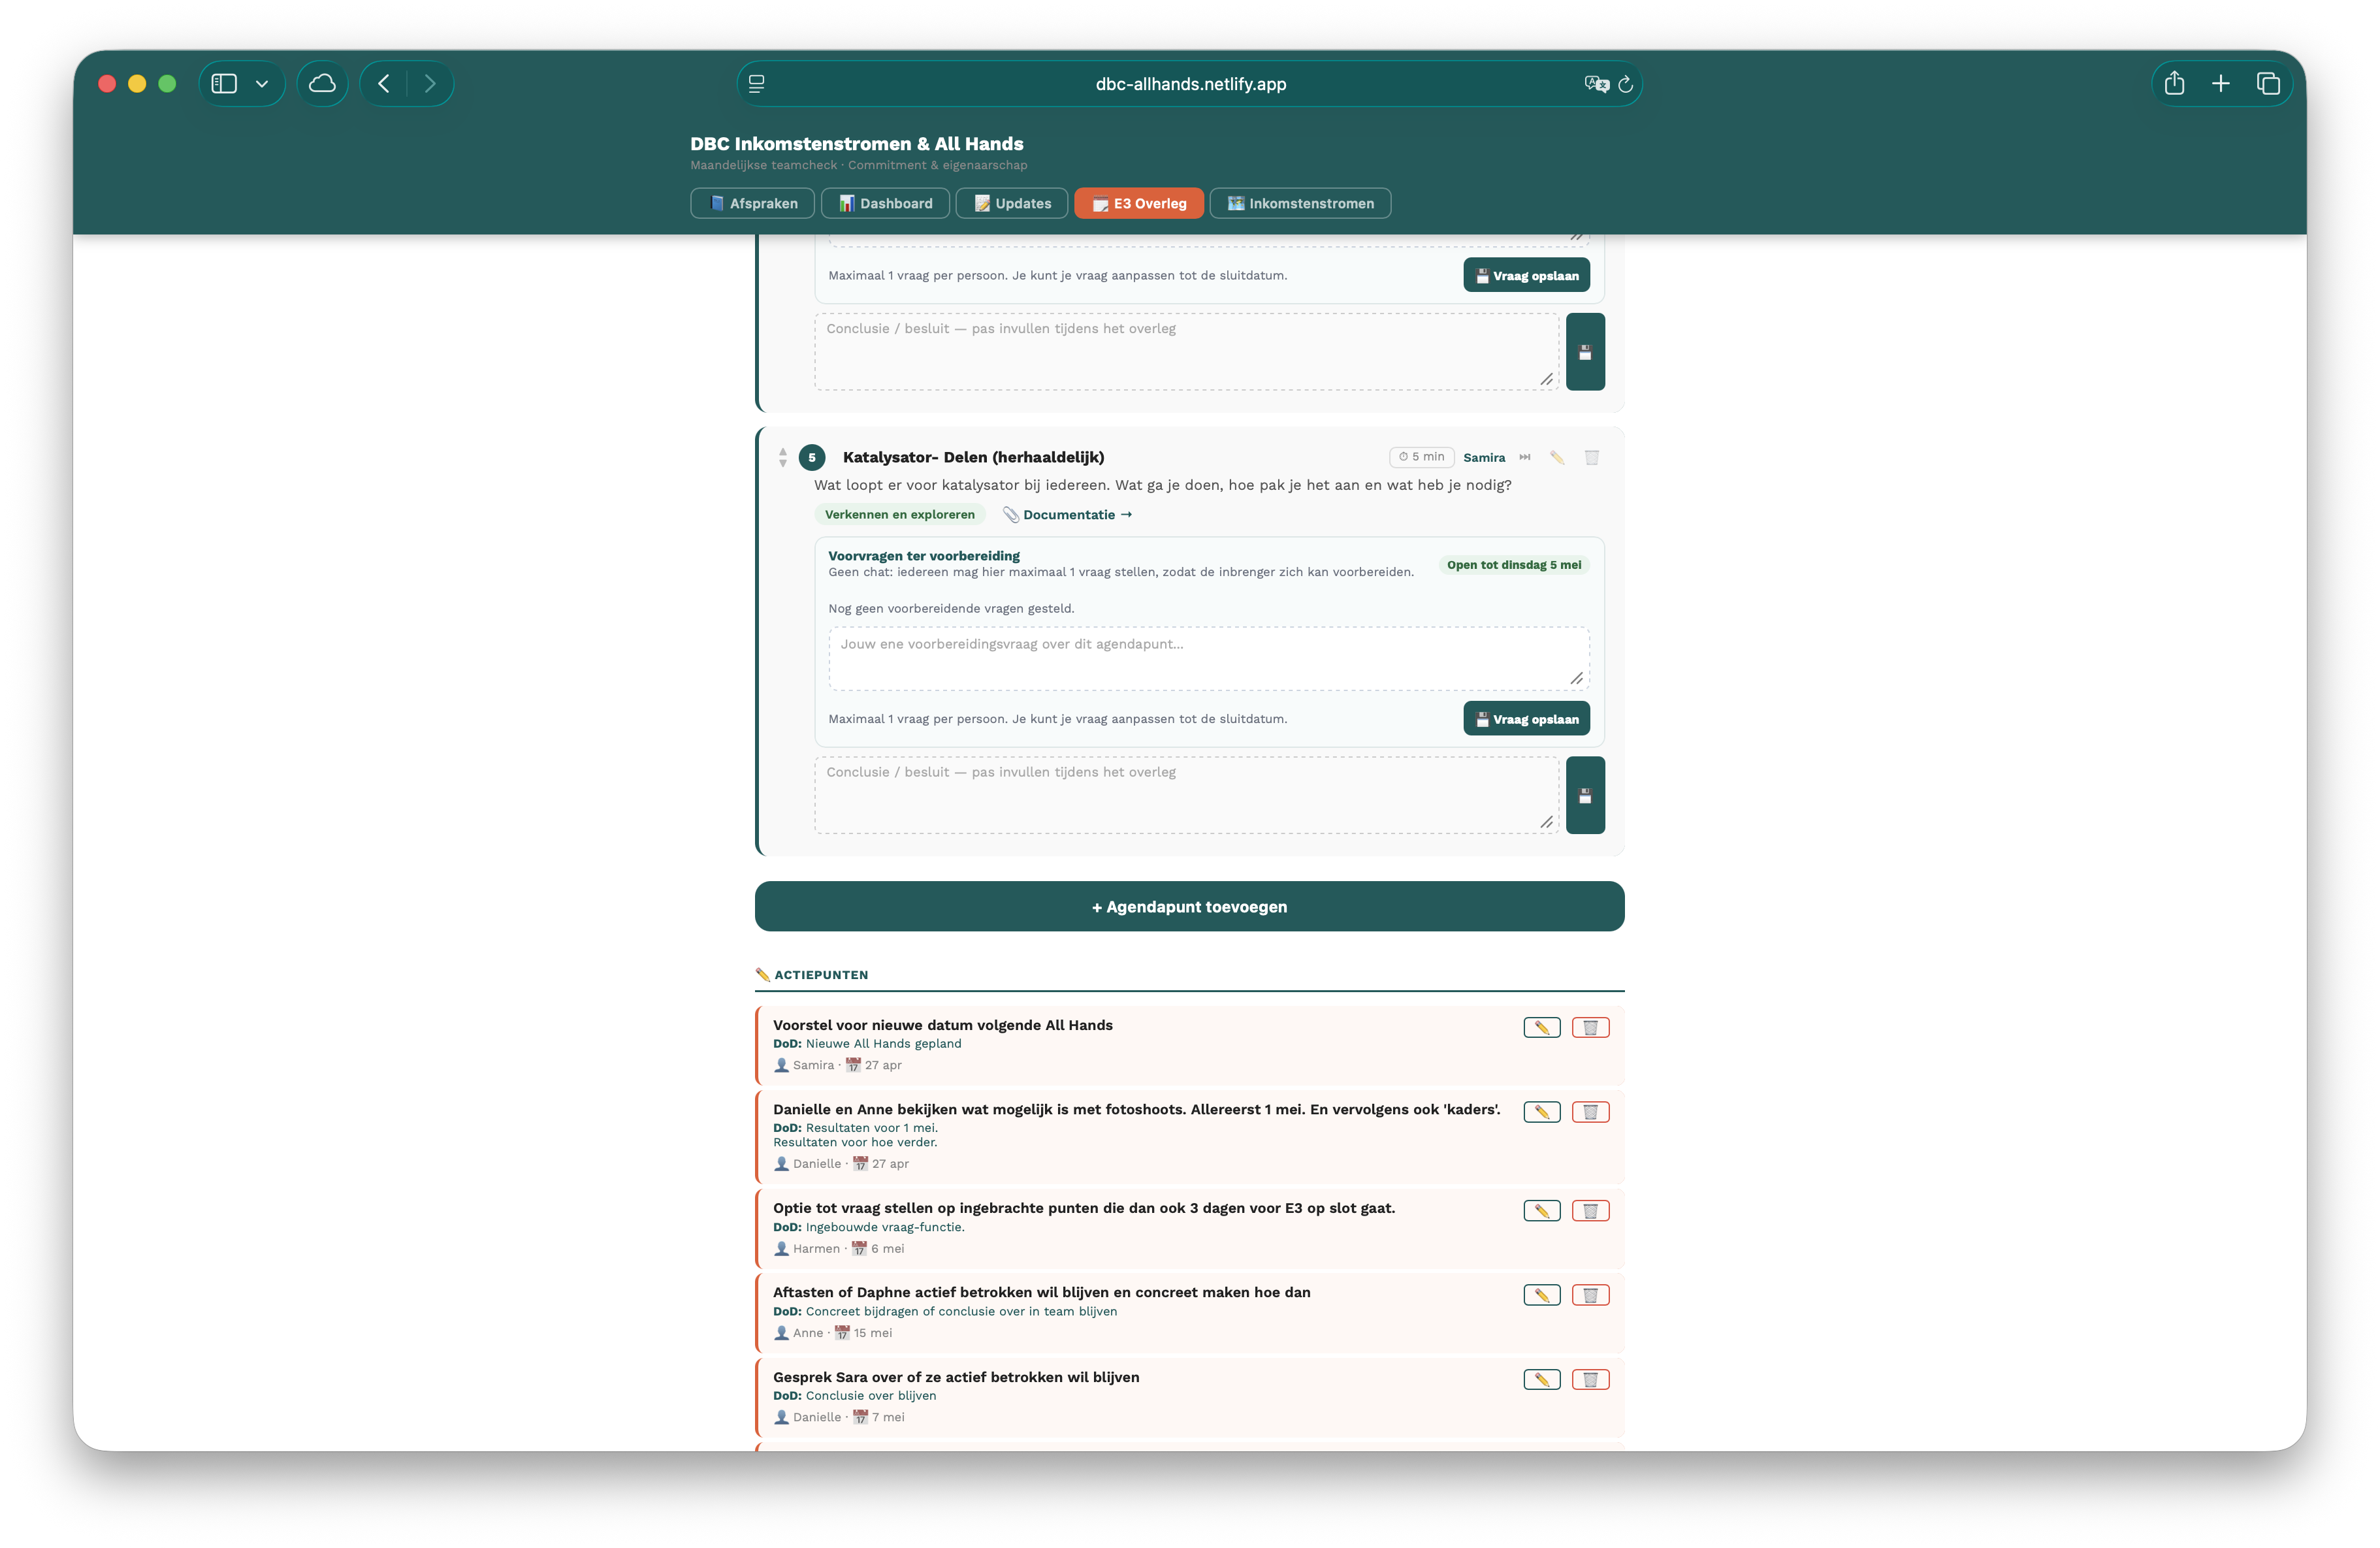
Task: Reload the dbc-allhands page
Action: point(1626,84)
